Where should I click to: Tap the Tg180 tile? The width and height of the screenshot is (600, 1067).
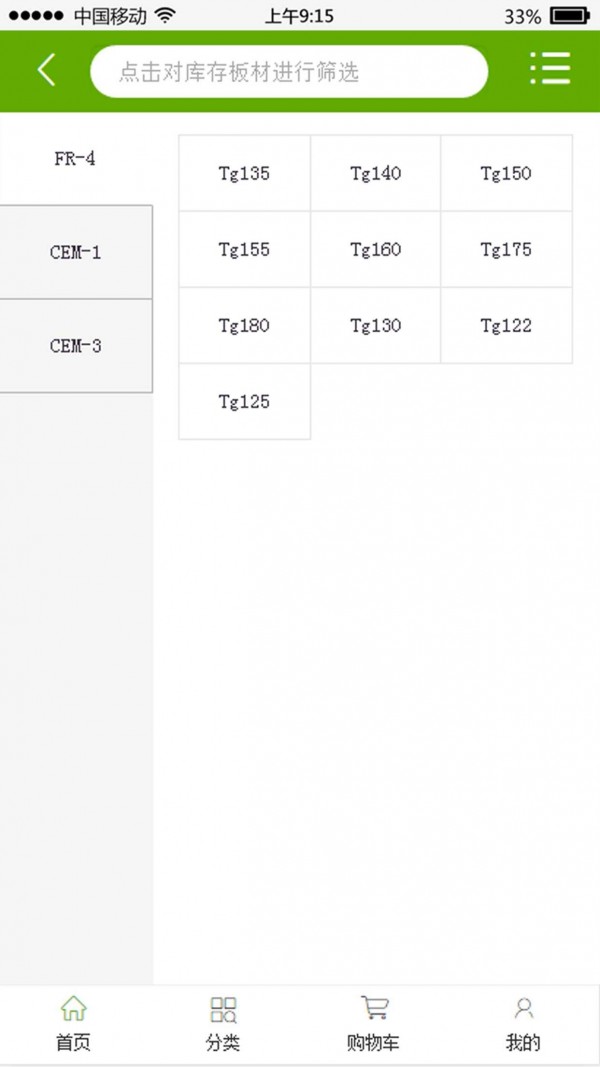point(244,325)
